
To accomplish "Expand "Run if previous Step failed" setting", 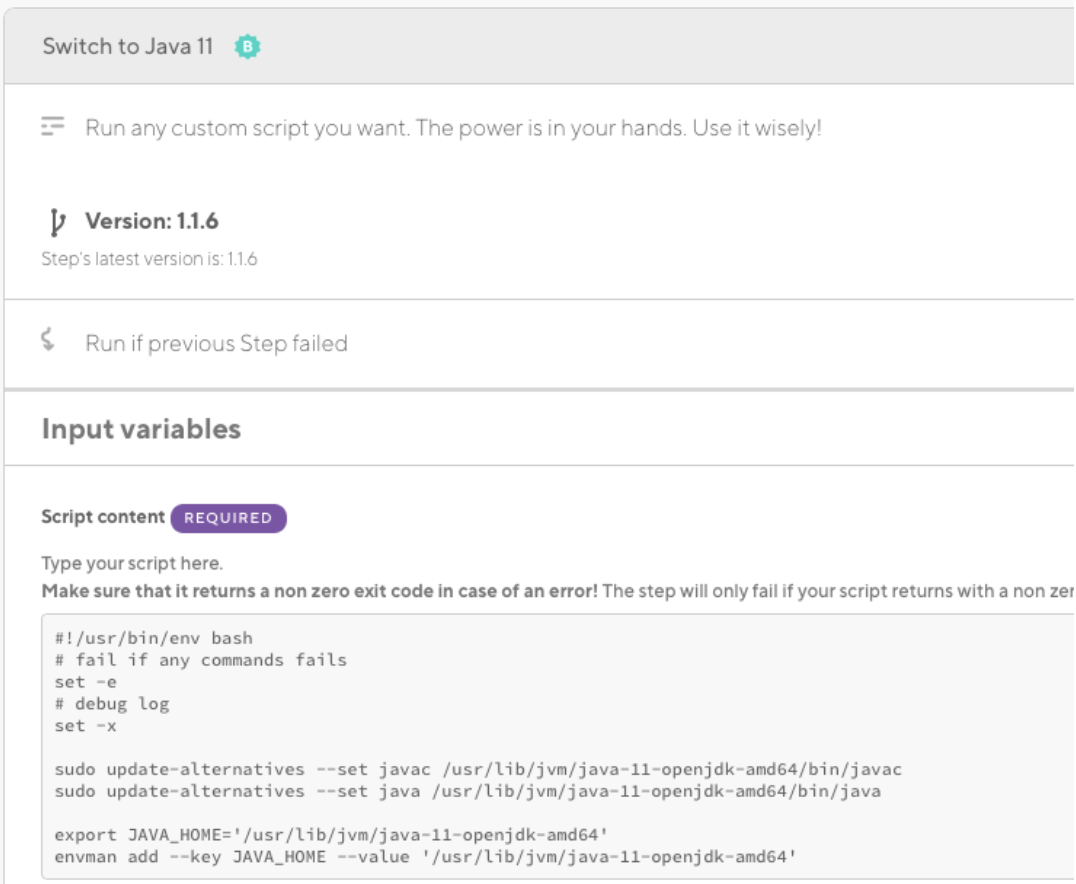I will [216, 343].
